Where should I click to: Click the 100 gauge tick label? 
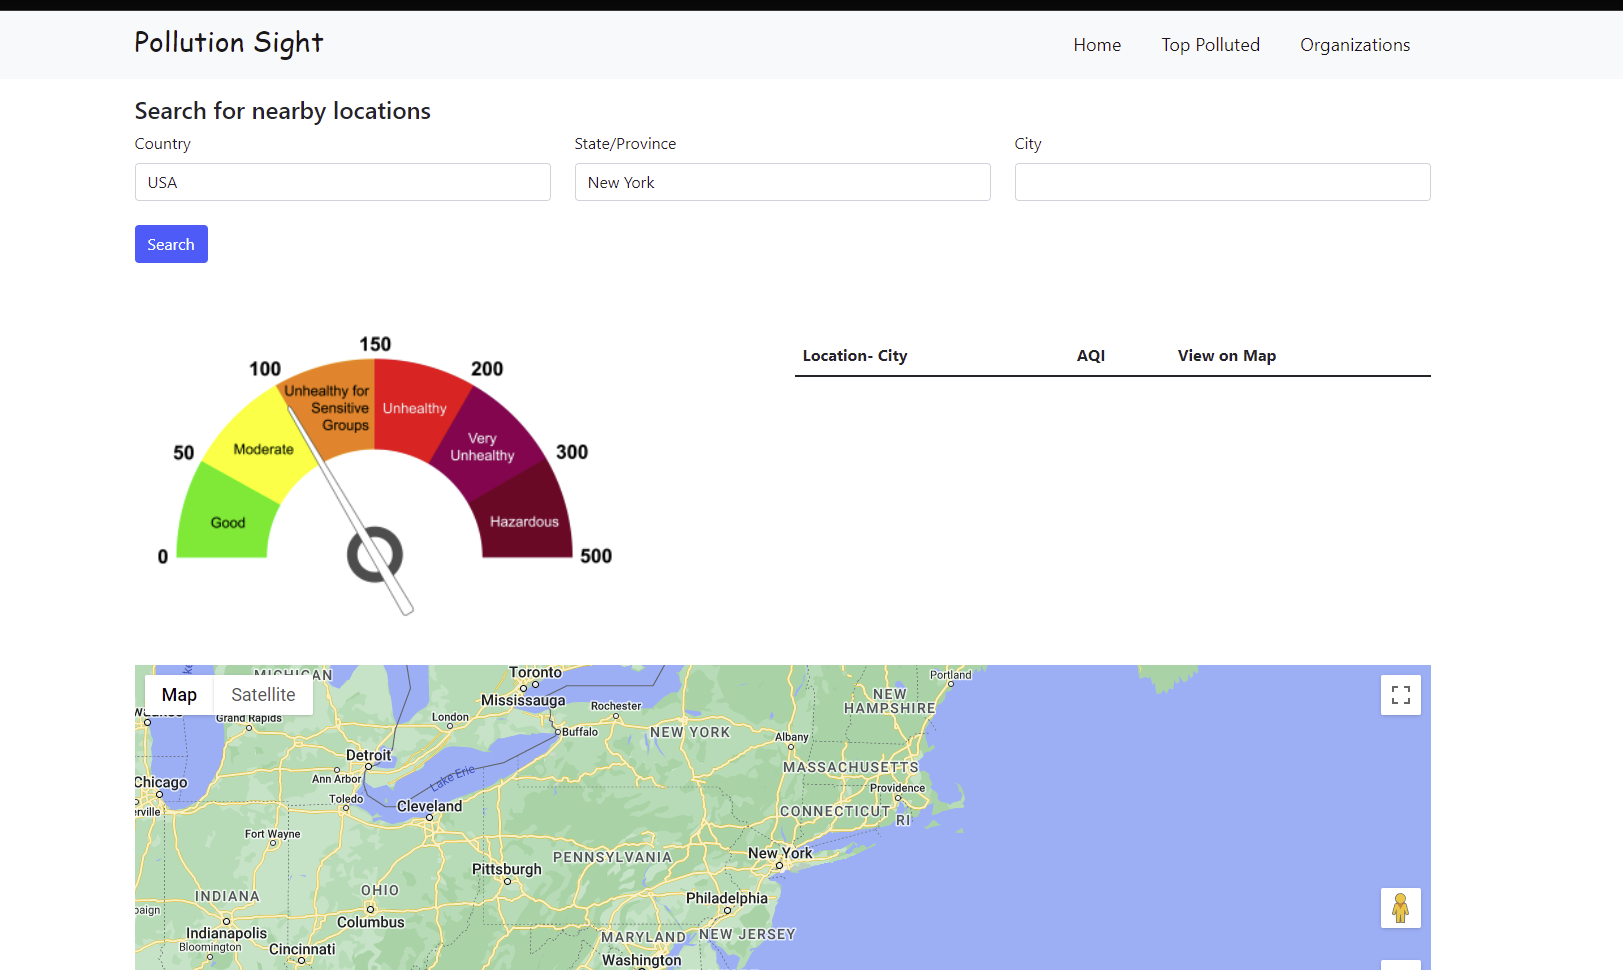click(265, 369)
